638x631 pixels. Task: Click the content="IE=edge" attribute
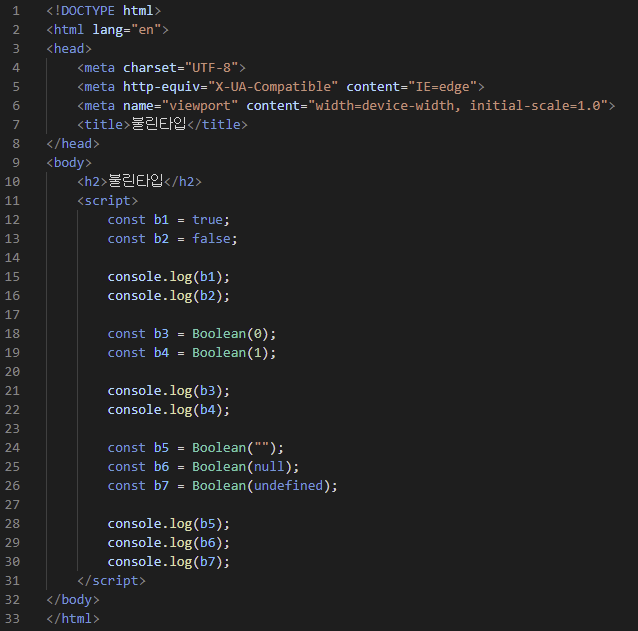click(411, 87)
